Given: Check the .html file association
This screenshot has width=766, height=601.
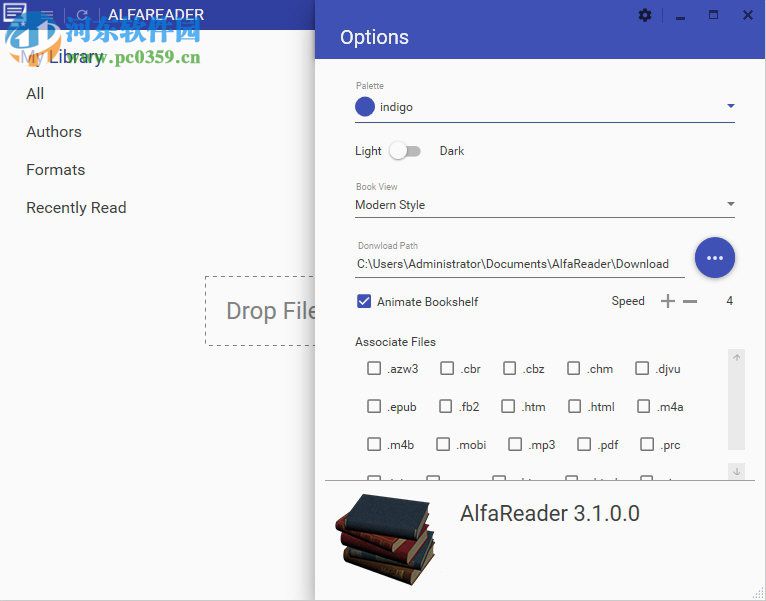Looking at the screenshot, I should tap(574, 406).
